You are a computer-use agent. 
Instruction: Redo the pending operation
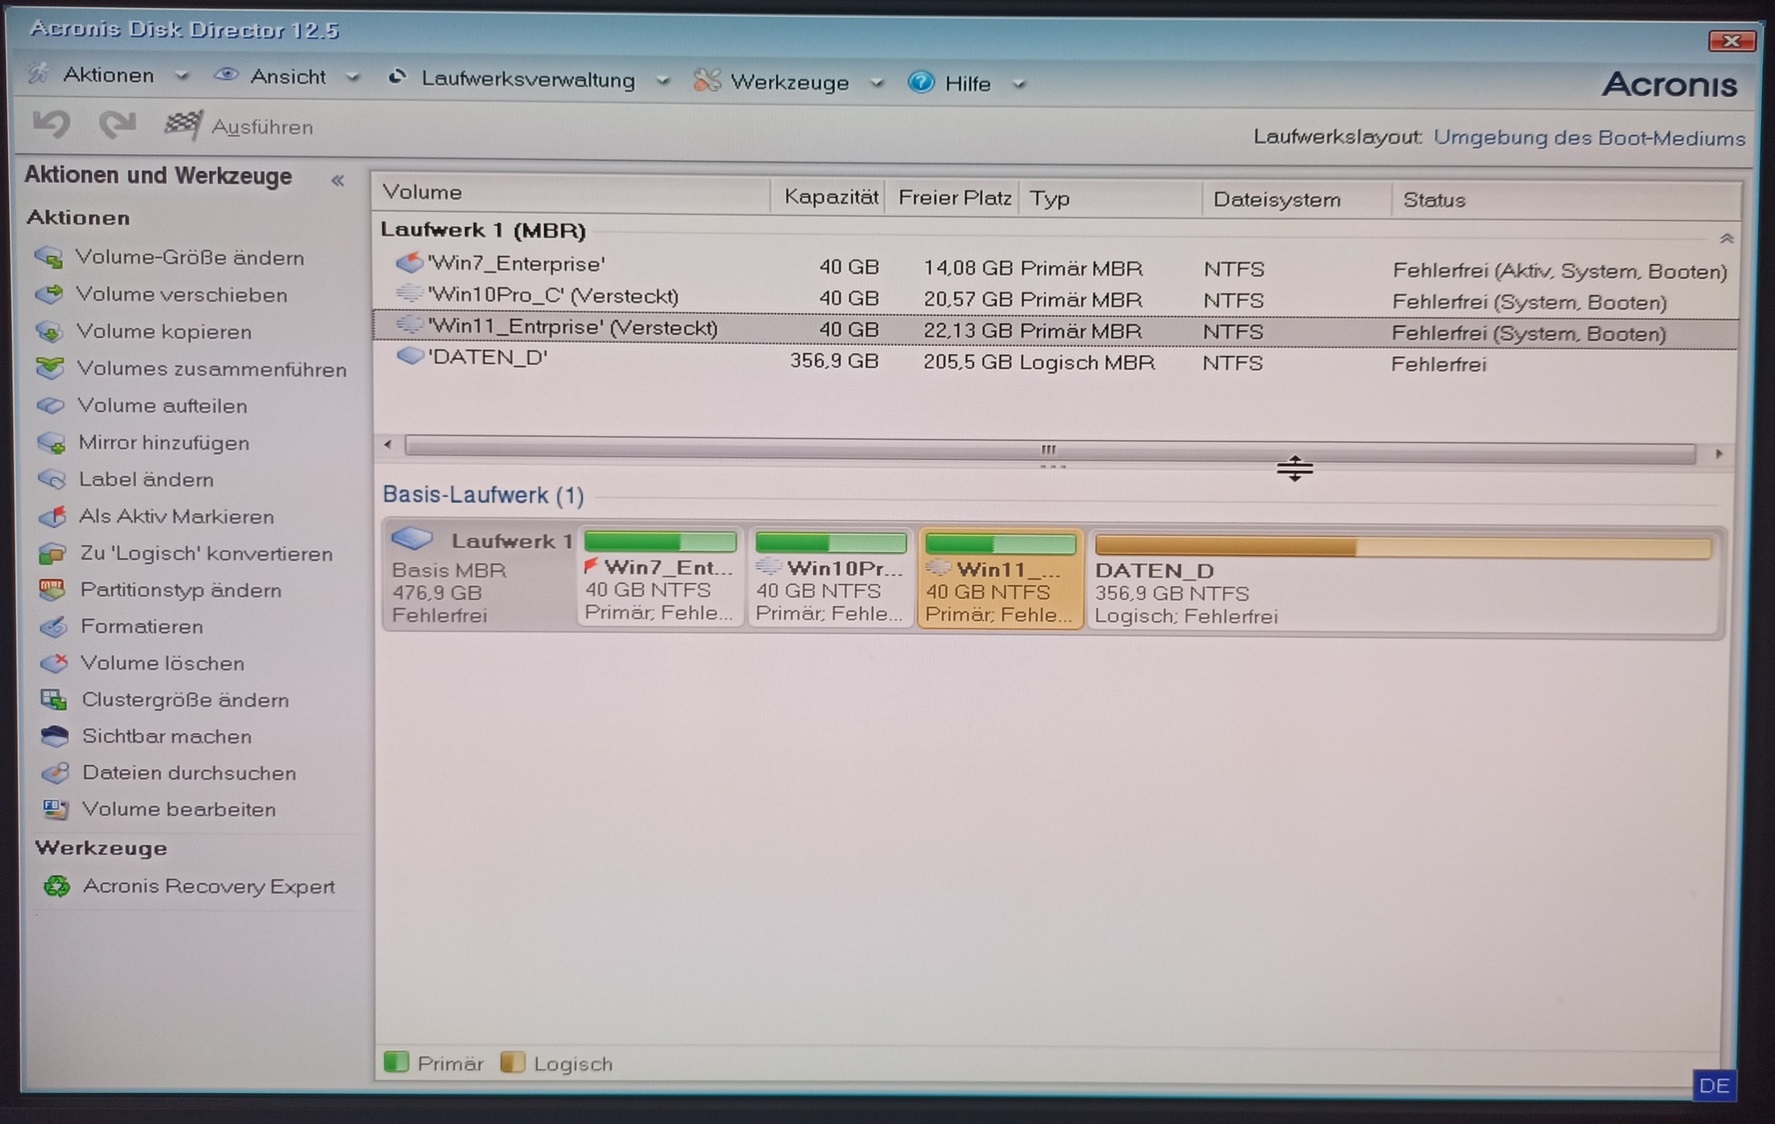pos(118,125)
